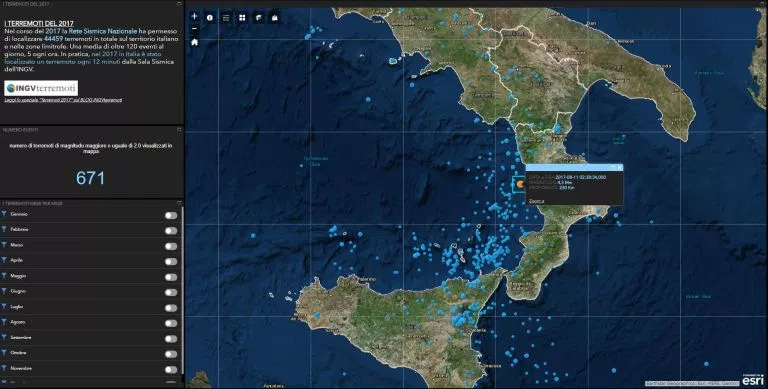This screenshot has width=768, height=389.
Task: Enable the Agosto month filter toggle
Action: [x=170, y=323]
